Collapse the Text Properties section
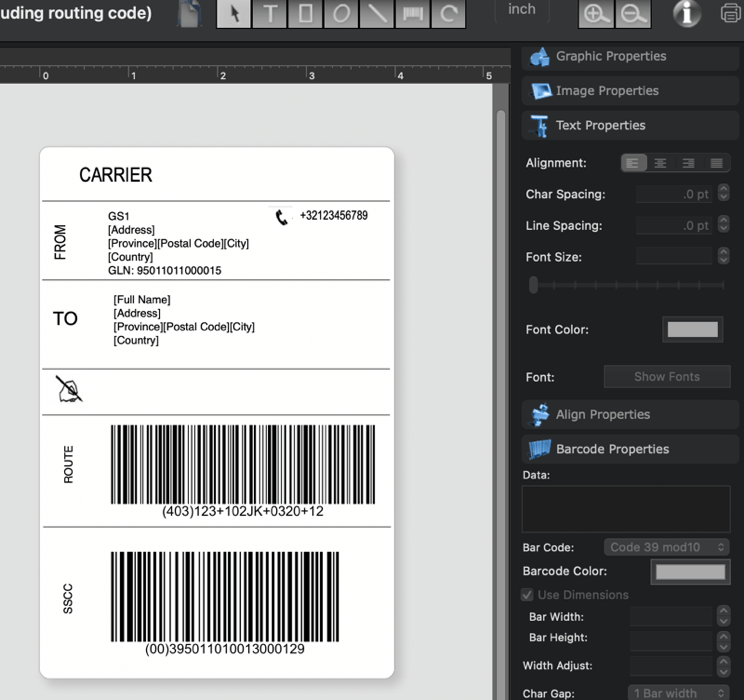The width and height of the screenshot is (744, 700). (x=630, y=125)
